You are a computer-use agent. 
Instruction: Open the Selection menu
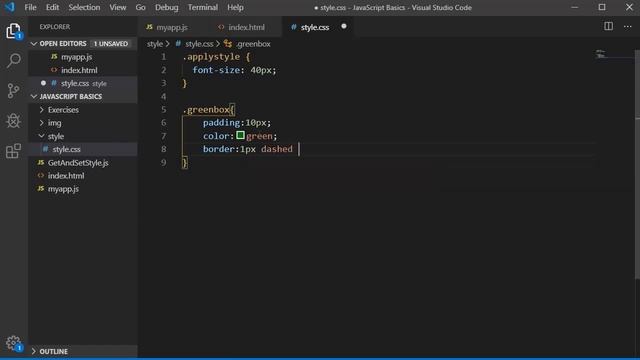[x=84, y=7]
